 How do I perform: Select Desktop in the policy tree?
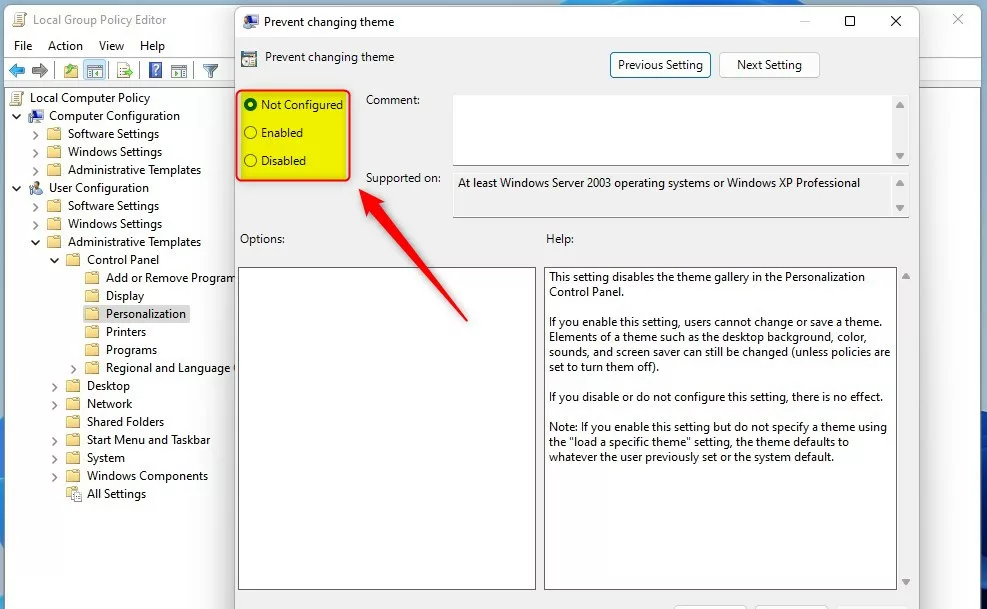[x=108, y=385]
